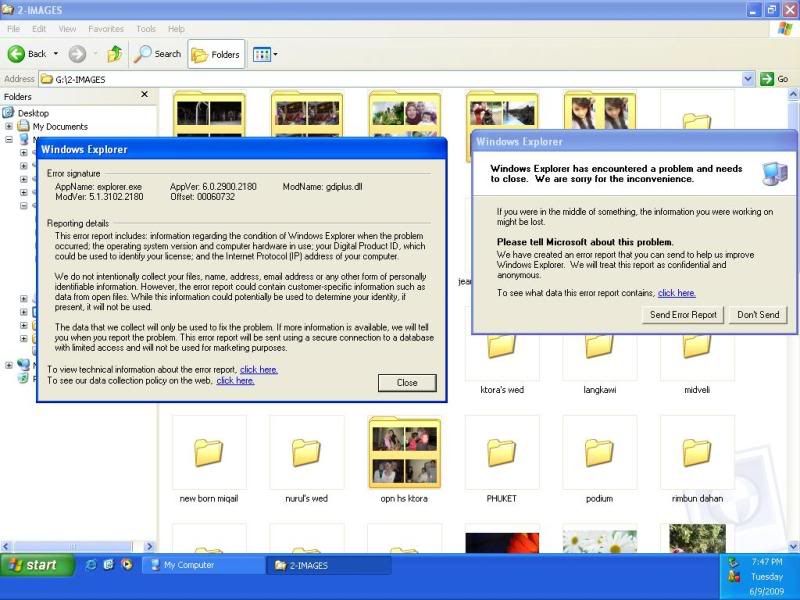Switch to My Computer taskbar button
This screenshot has width=800, height=600.
[204, 565]
